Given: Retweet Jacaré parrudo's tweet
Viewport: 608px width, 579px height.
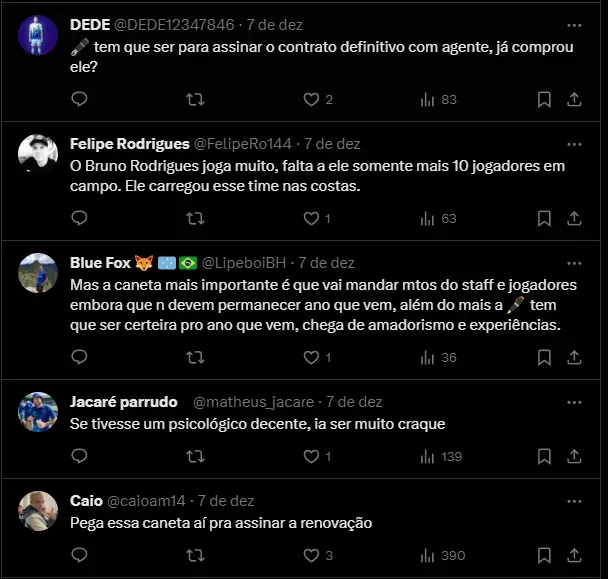Looking at the screenshot, I should (195, 457).
